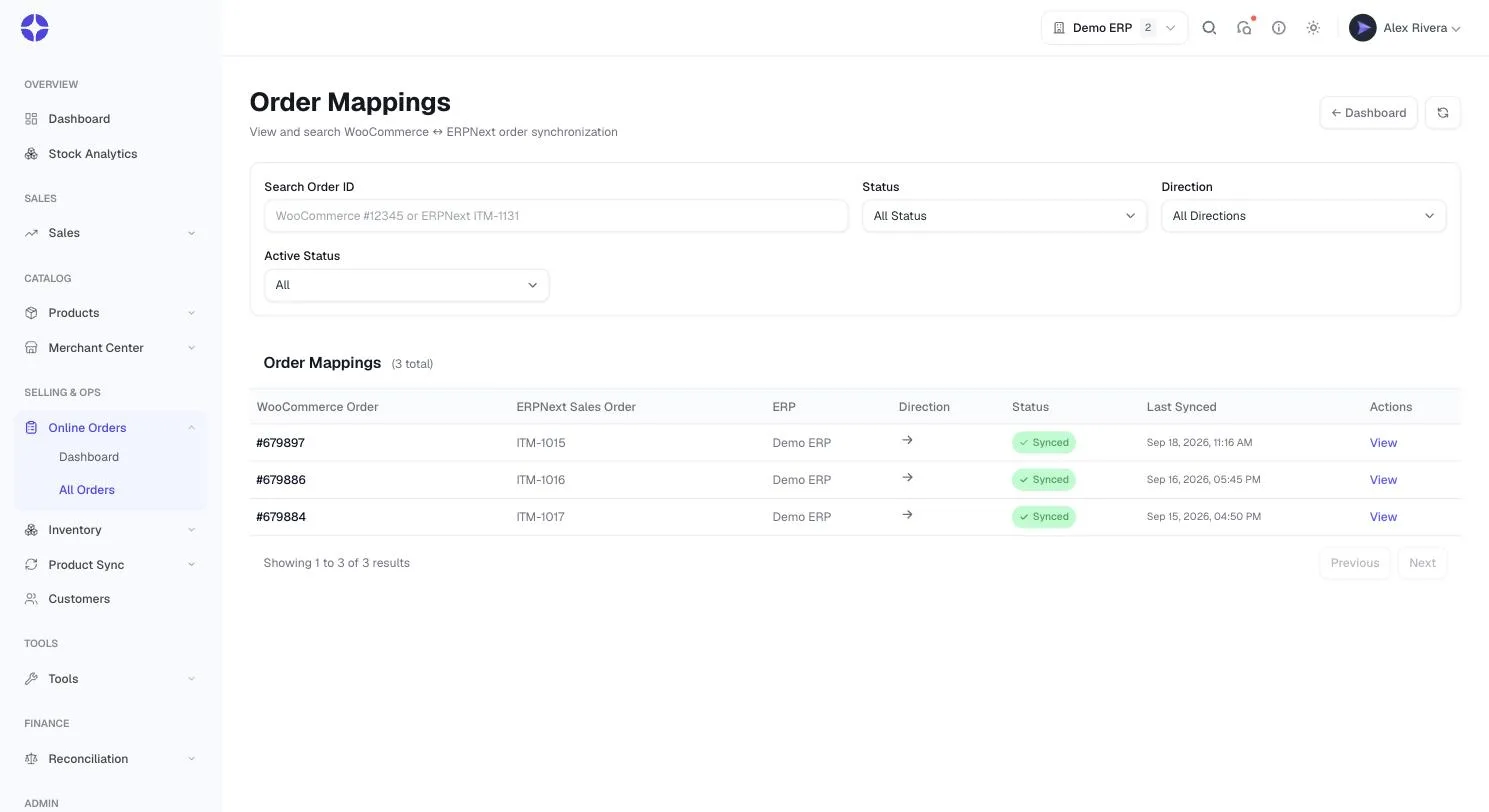1489x812 pixels.
Task: Focus the Search Order ID field
Action: point(556,216)
